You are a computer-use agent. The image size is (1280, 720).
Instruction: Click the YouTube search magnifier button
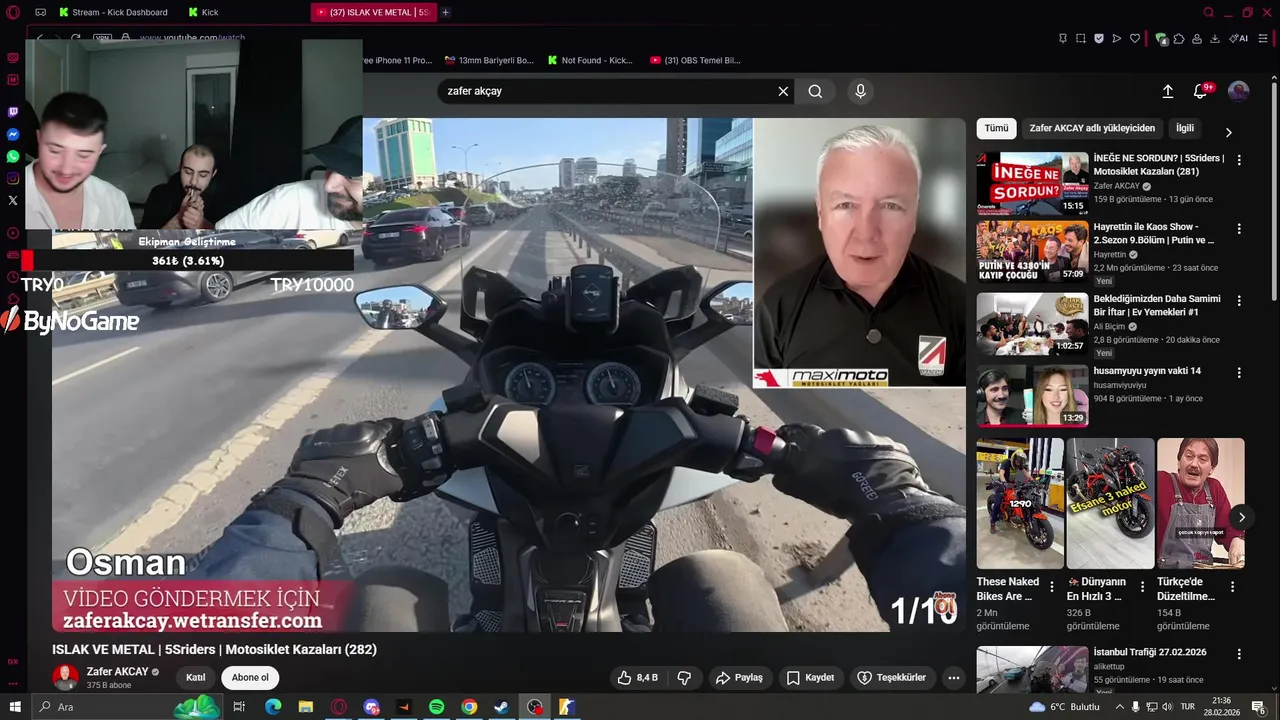point(815,91)
